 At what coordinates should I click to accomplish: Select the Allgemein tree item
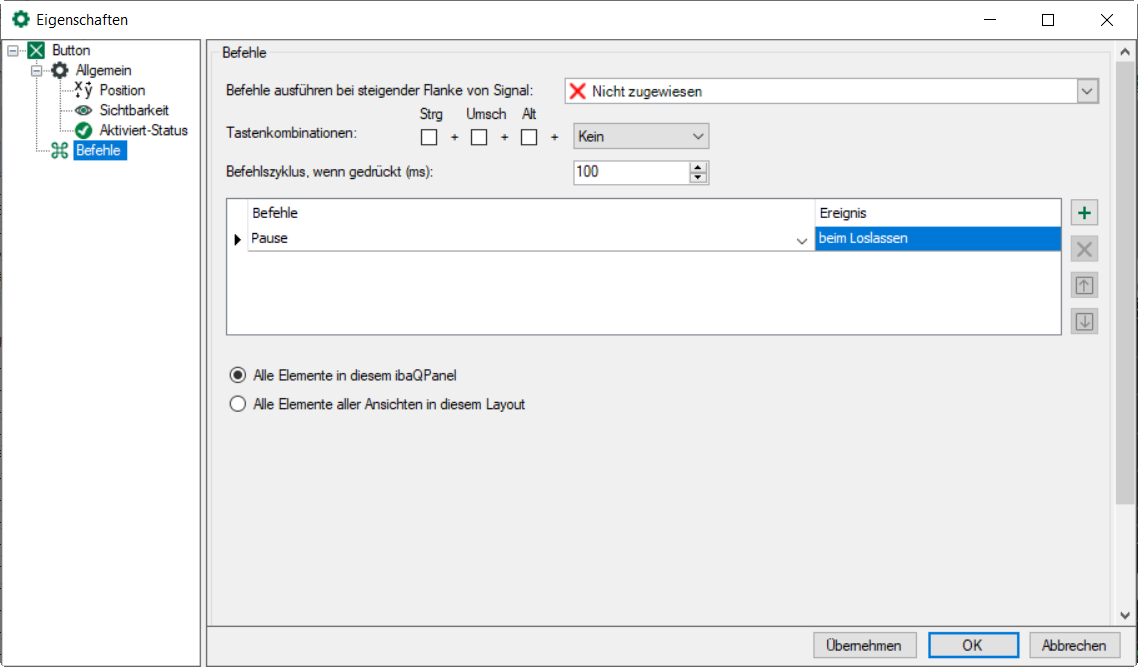[103, 70]
